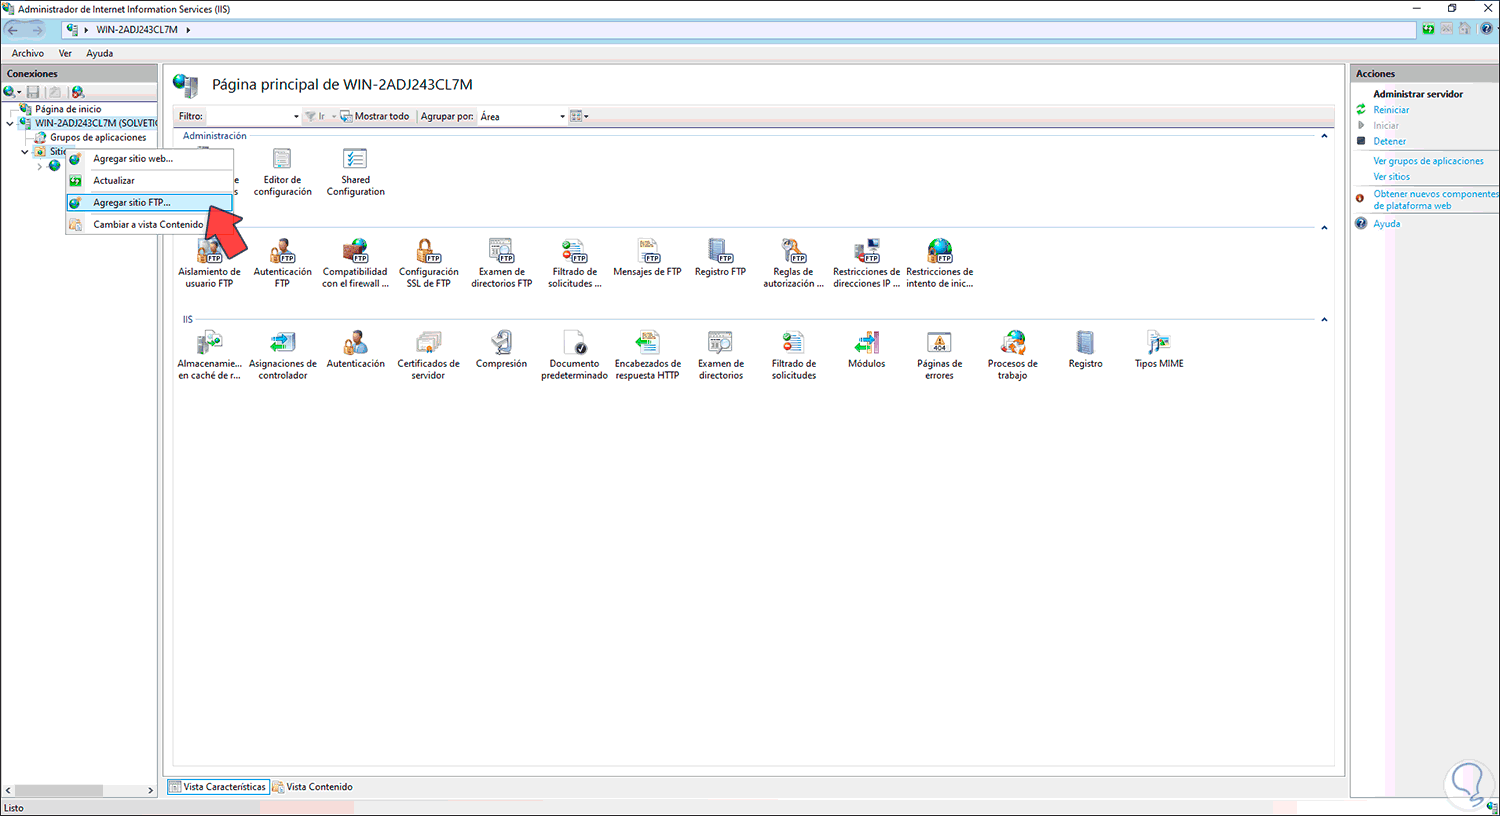
Task: Open Autenticación in the IIS section
Action: [x=355, y=350]
